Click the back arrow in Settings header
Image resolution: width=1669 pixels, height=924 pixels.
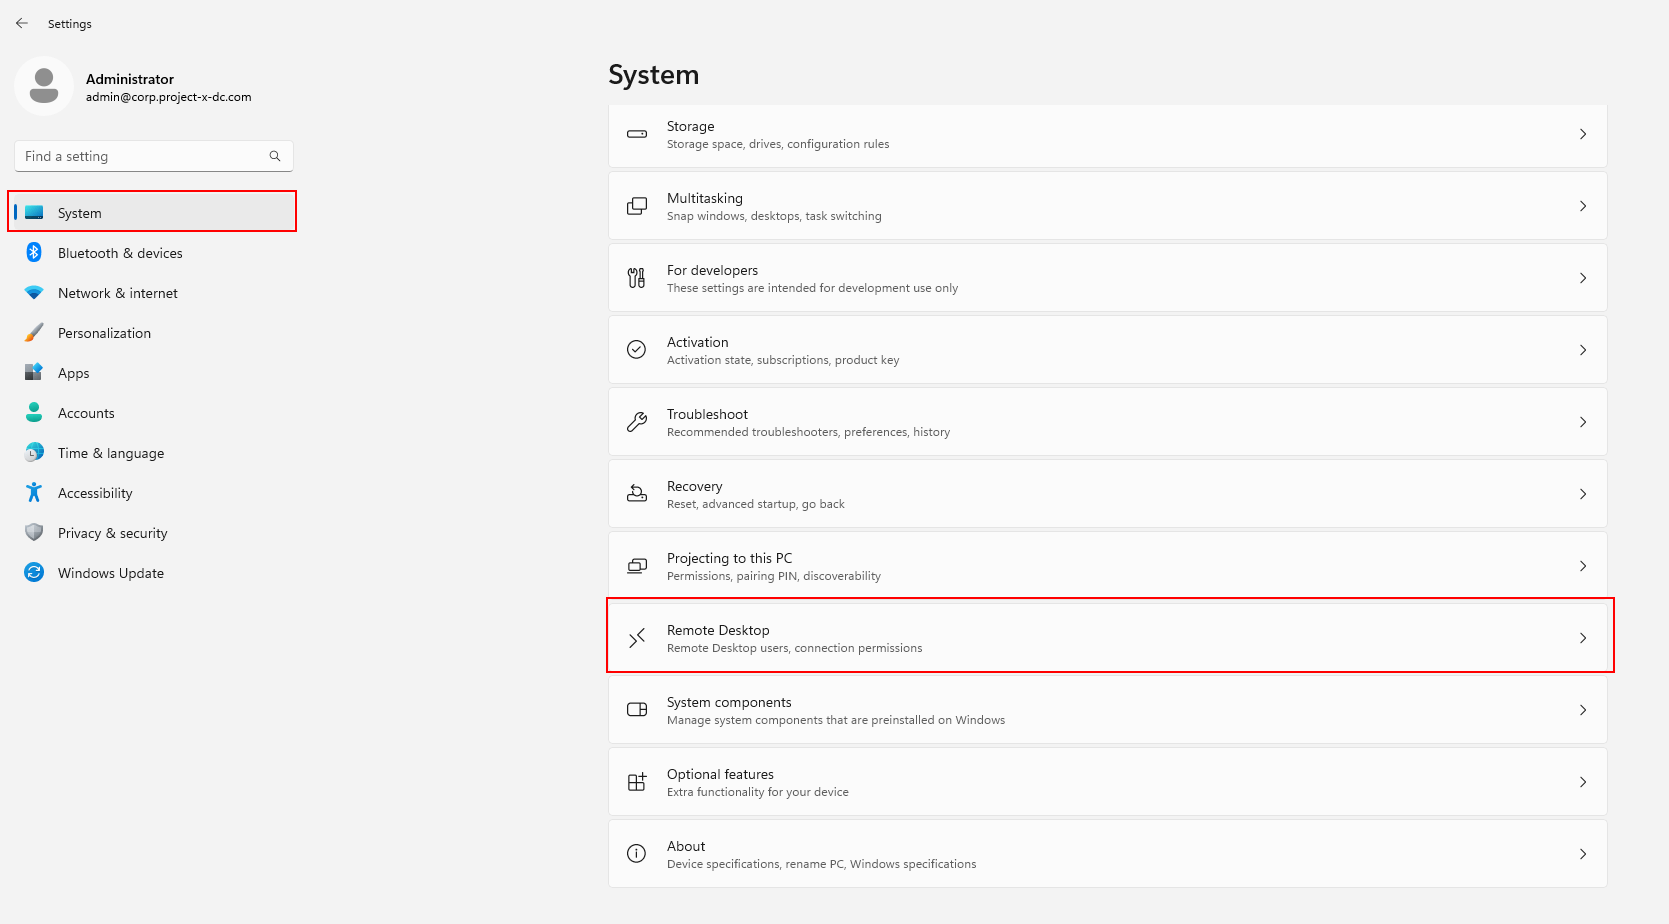[x=22, y=23]
